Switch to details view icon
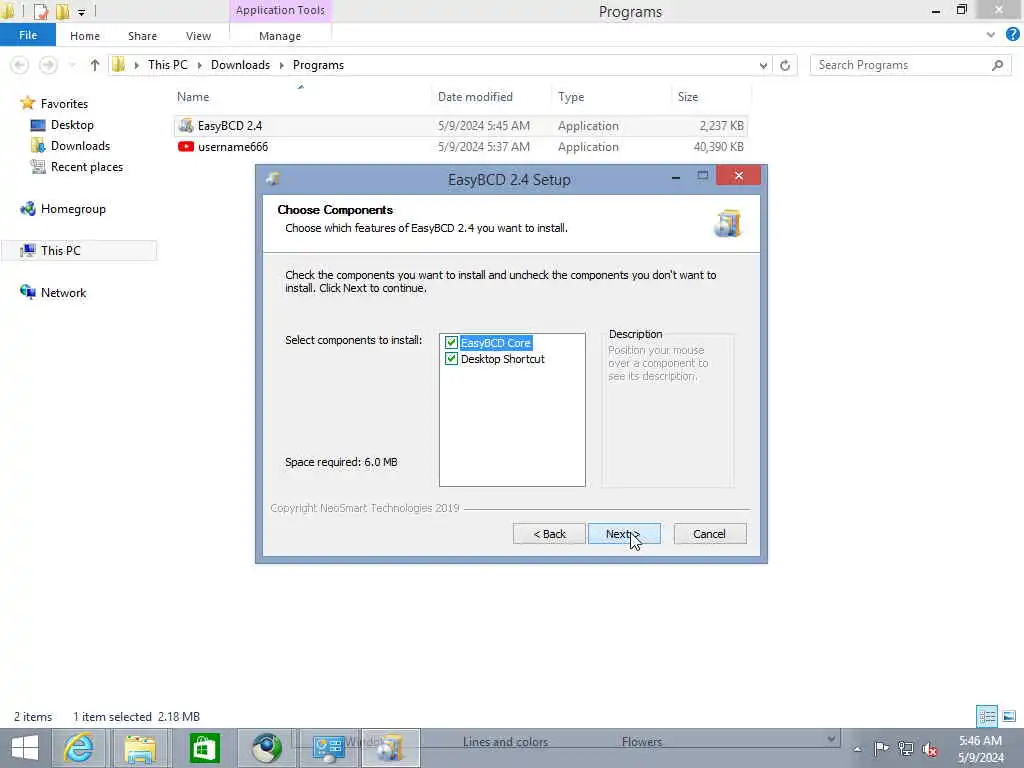Viewport: 1024px width, 768px height. 987,716
